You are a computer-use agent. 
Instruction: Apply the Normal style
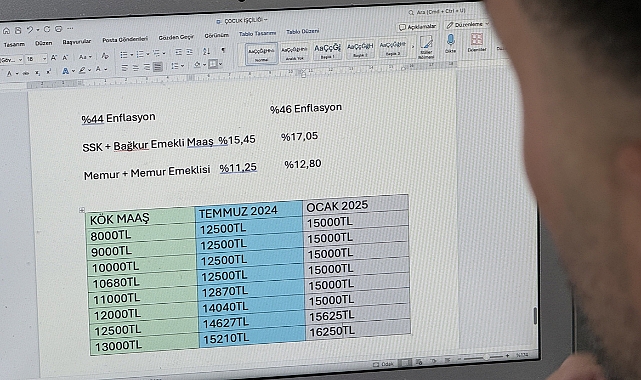[x=262, y=54]
